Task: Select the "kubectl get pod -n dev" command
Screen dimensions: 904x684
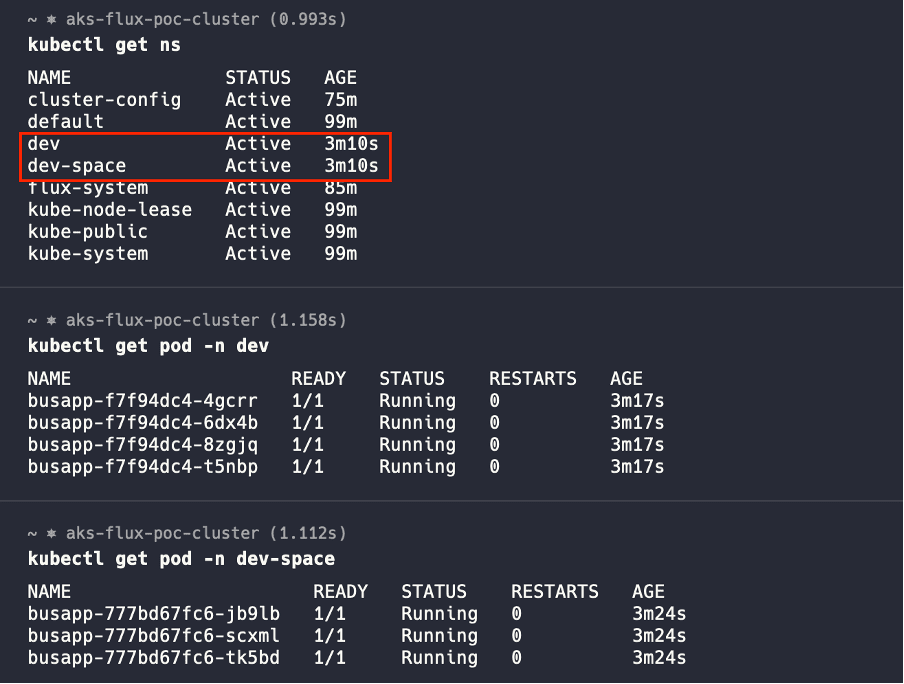Action: (148, 346)
